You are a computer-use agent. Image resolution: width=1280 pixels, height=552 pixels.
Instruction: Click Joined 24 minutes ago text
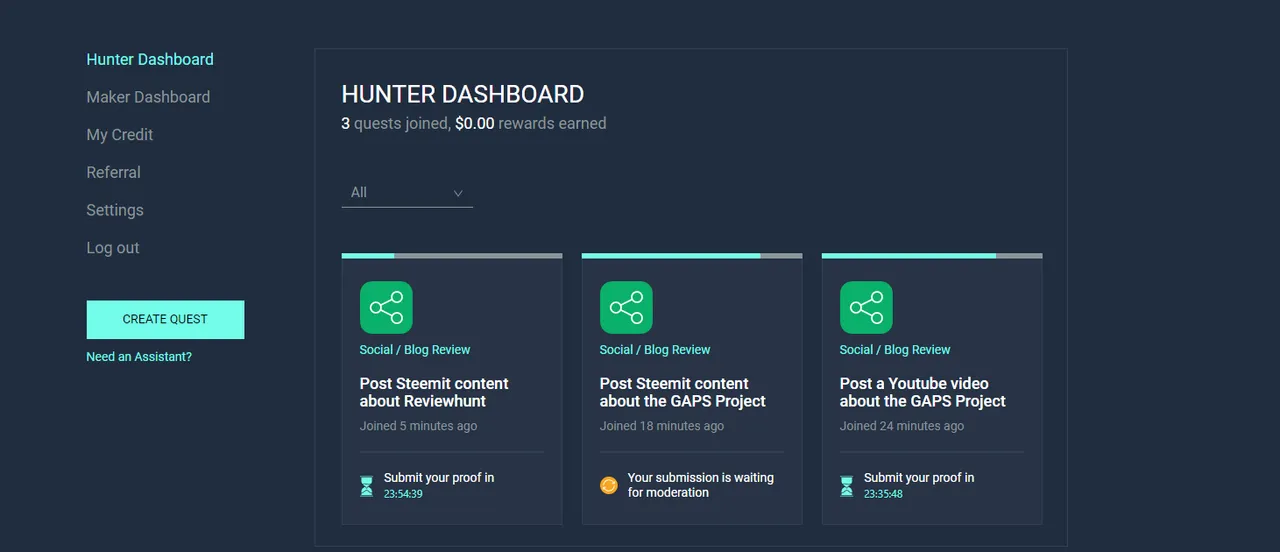tap(902, 426)
